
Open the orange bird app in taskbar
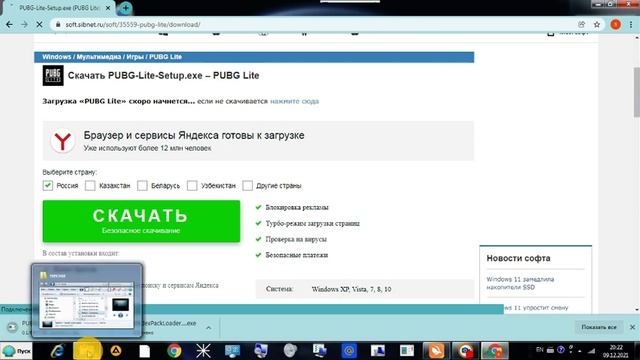click(436, 351)
